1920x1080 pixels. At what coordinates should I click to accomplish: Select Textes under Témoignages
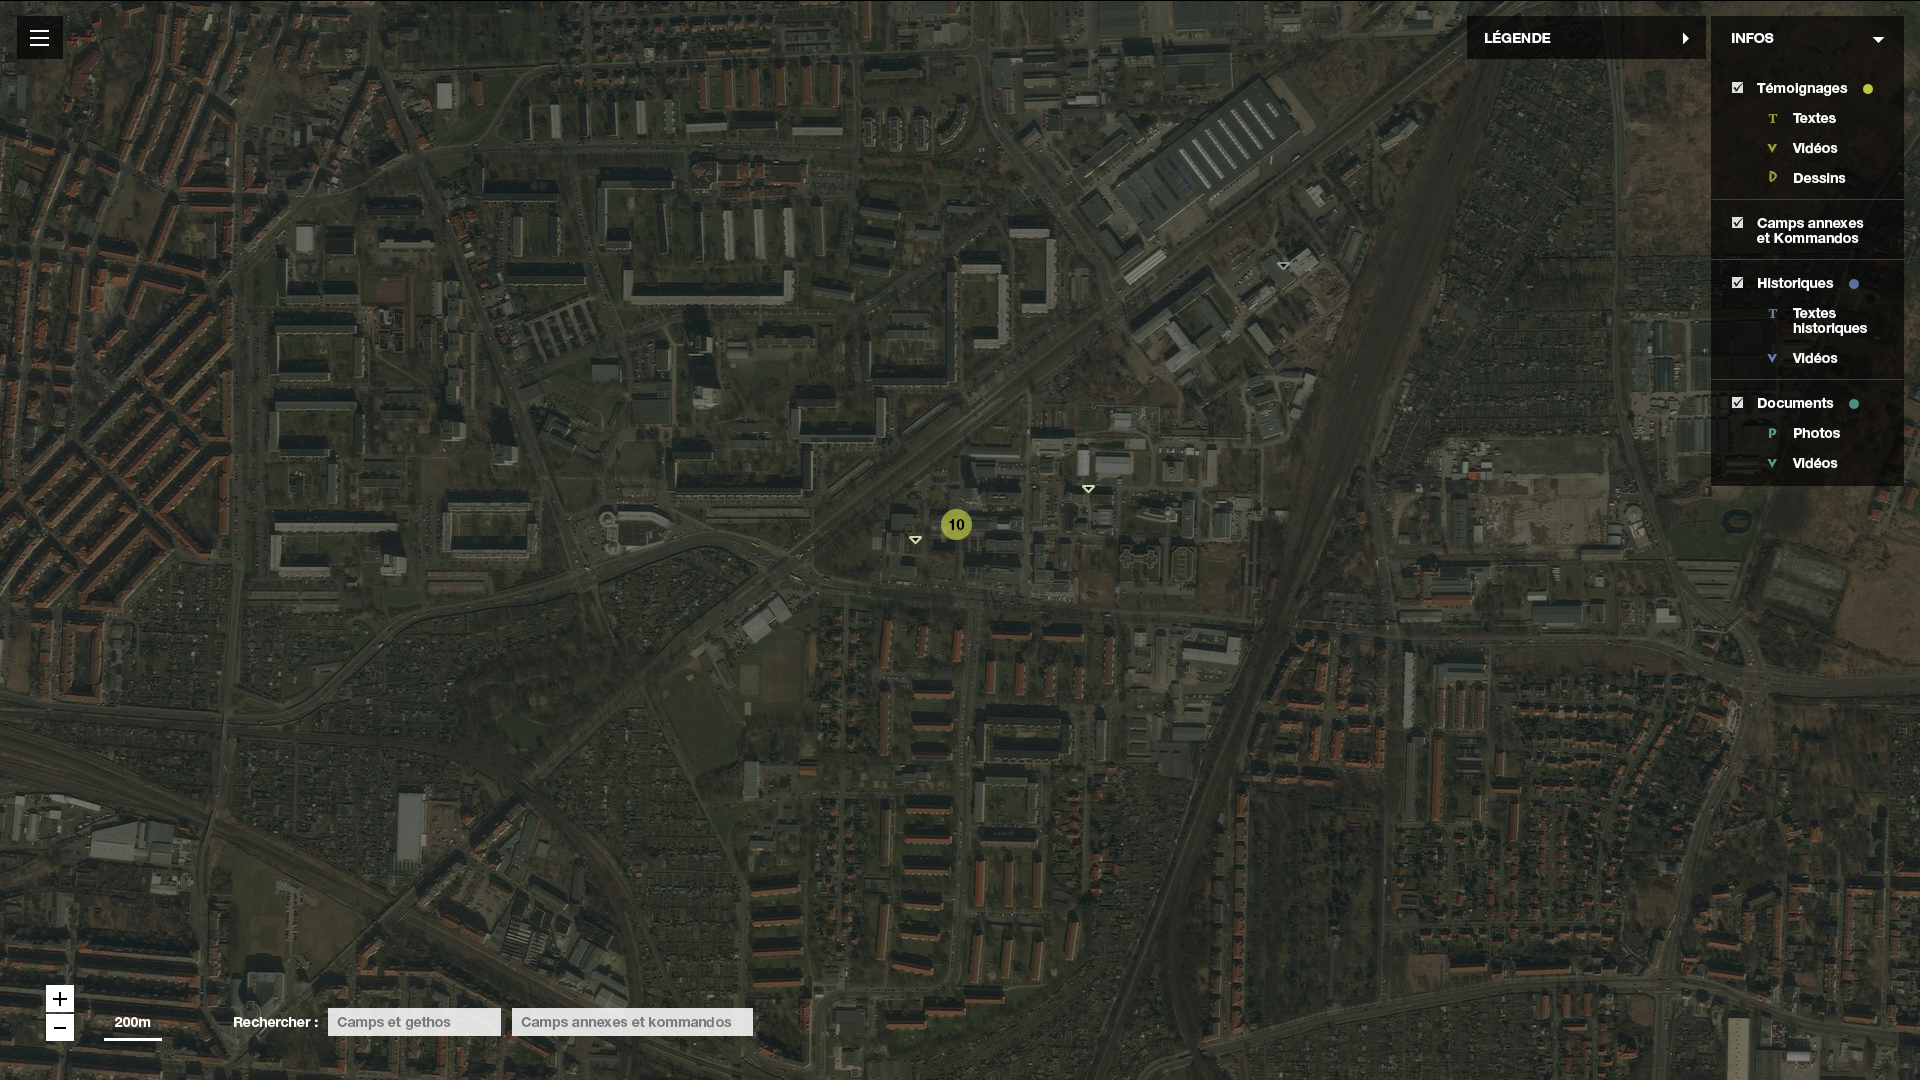click(1814, 118)
